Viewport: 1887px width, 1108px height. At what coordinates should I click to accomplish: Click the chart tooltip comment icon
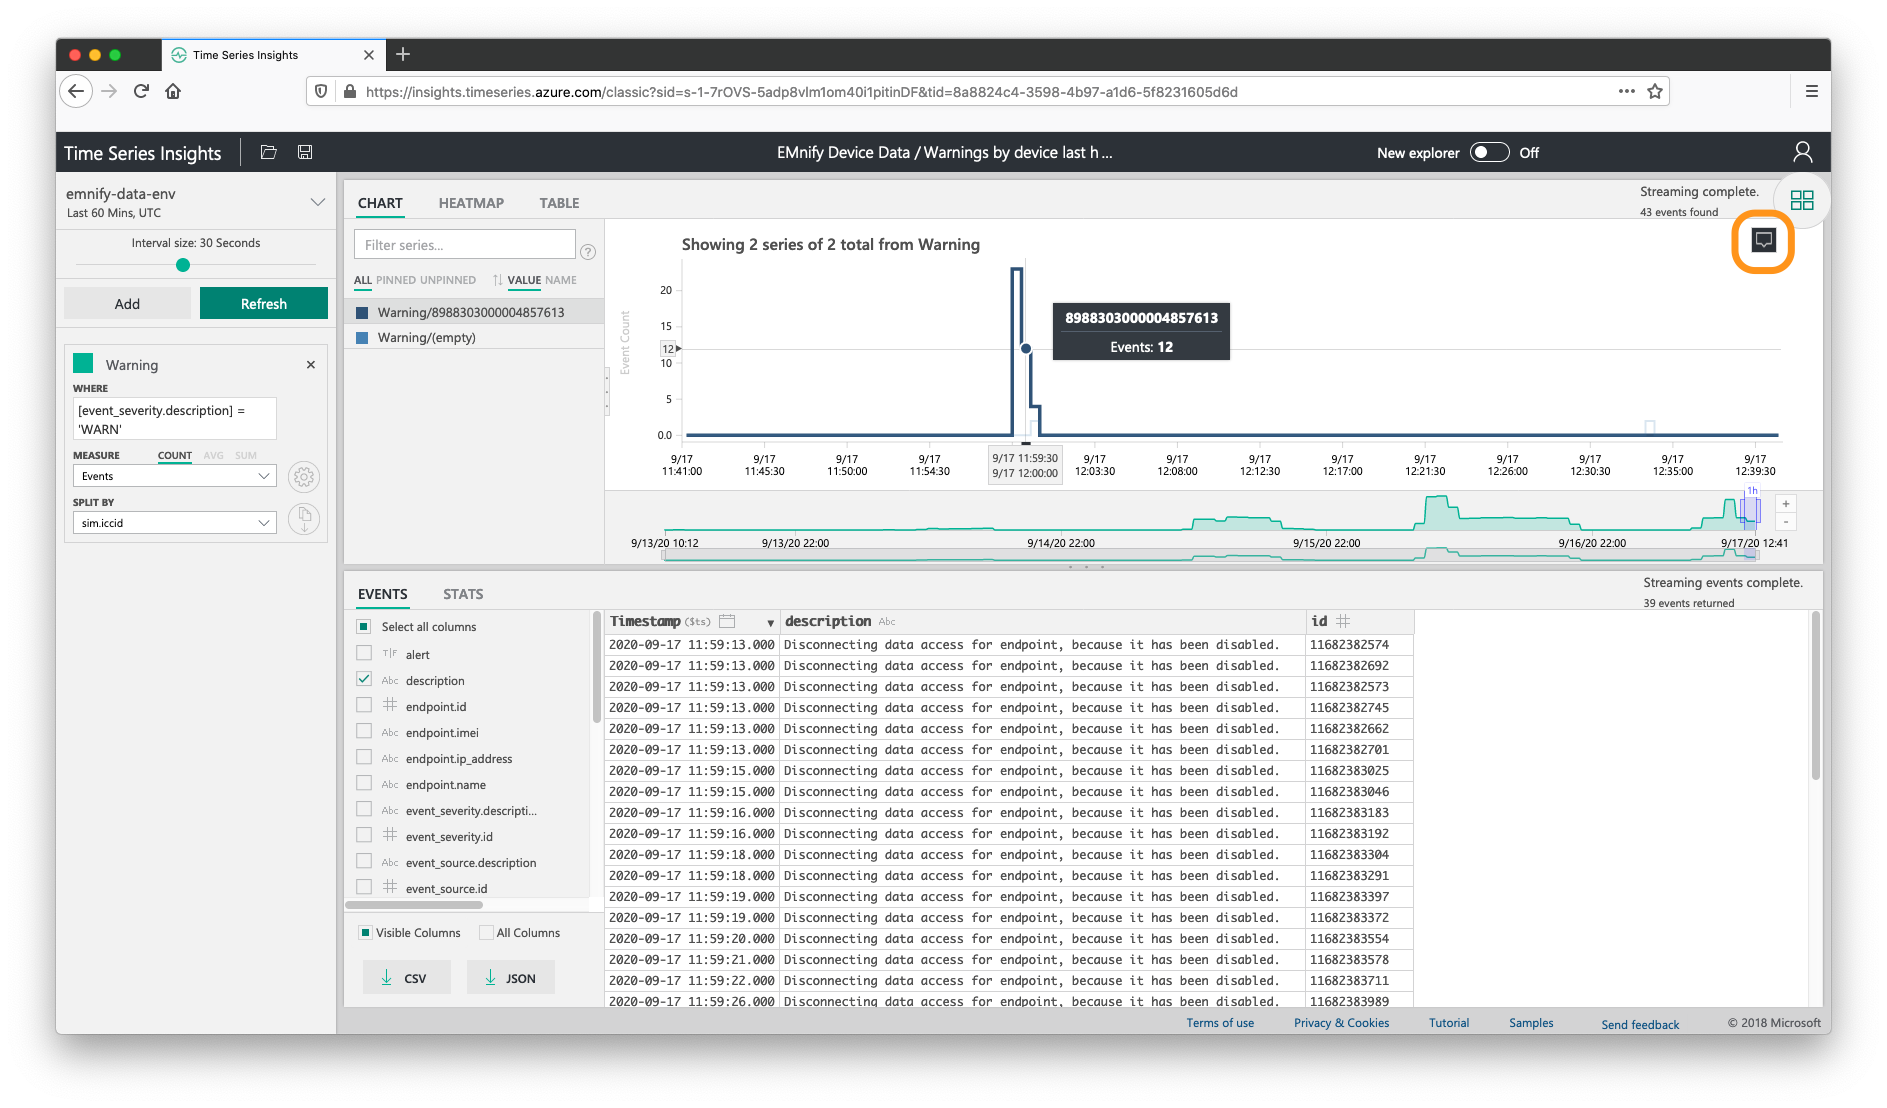click(x=1763, y=240)
